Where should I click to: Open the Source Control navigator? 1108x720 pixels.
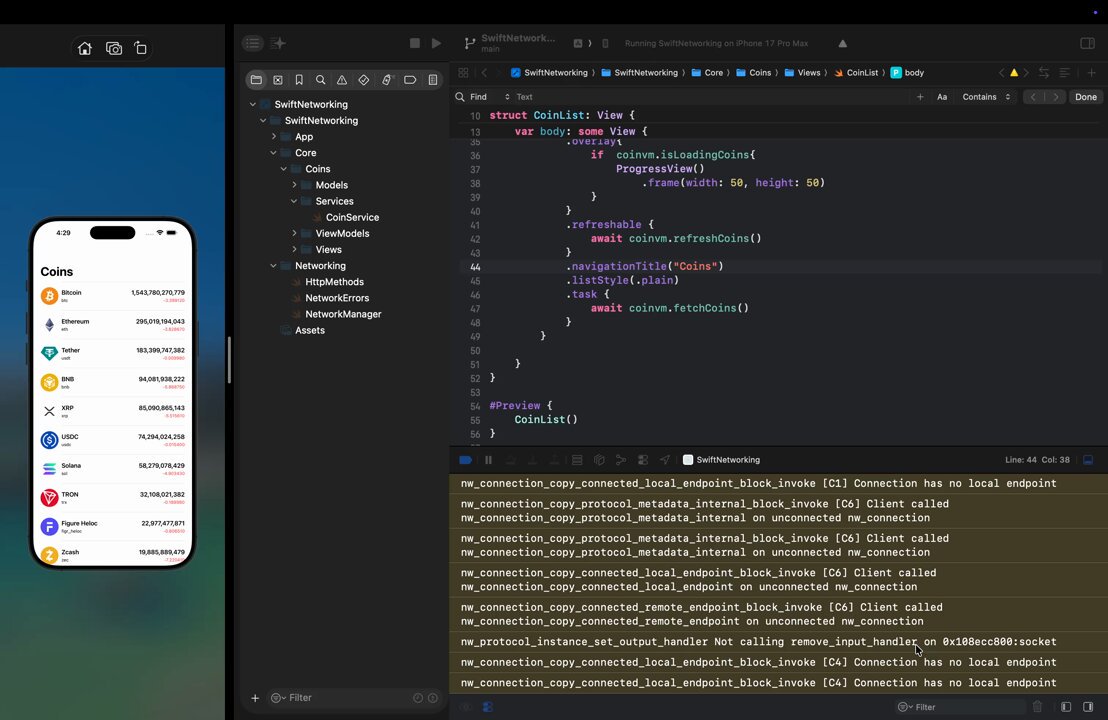pos(278,80)
